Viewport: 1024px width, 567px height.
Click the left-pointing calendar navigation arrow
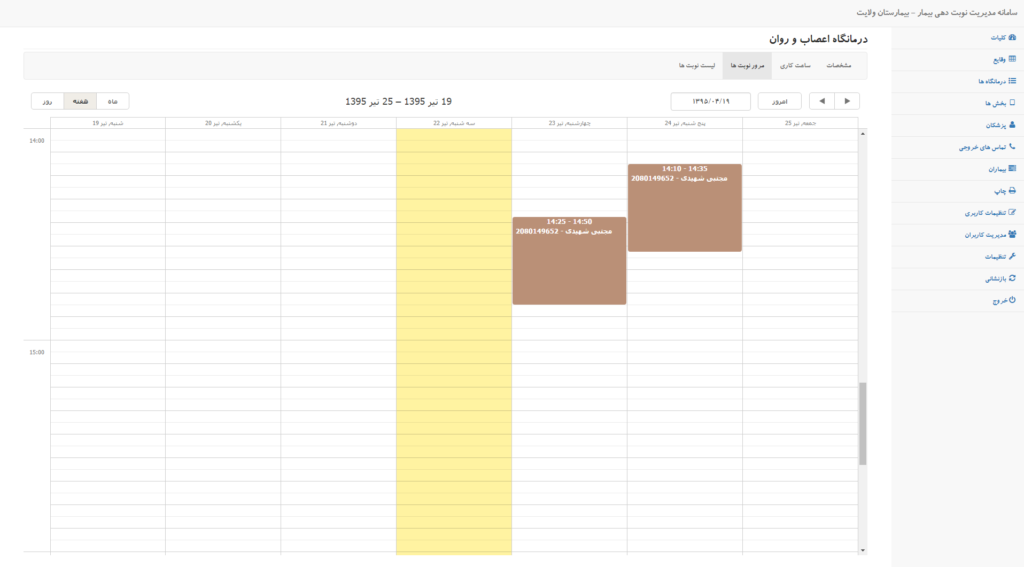(x=822, y=101)
